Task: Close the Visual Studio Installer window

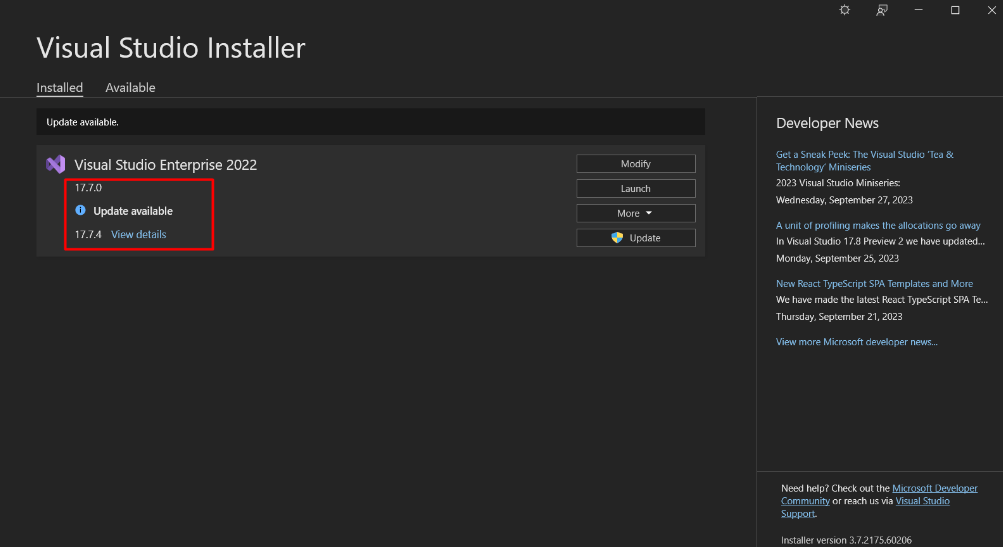Action: (991, 10)
